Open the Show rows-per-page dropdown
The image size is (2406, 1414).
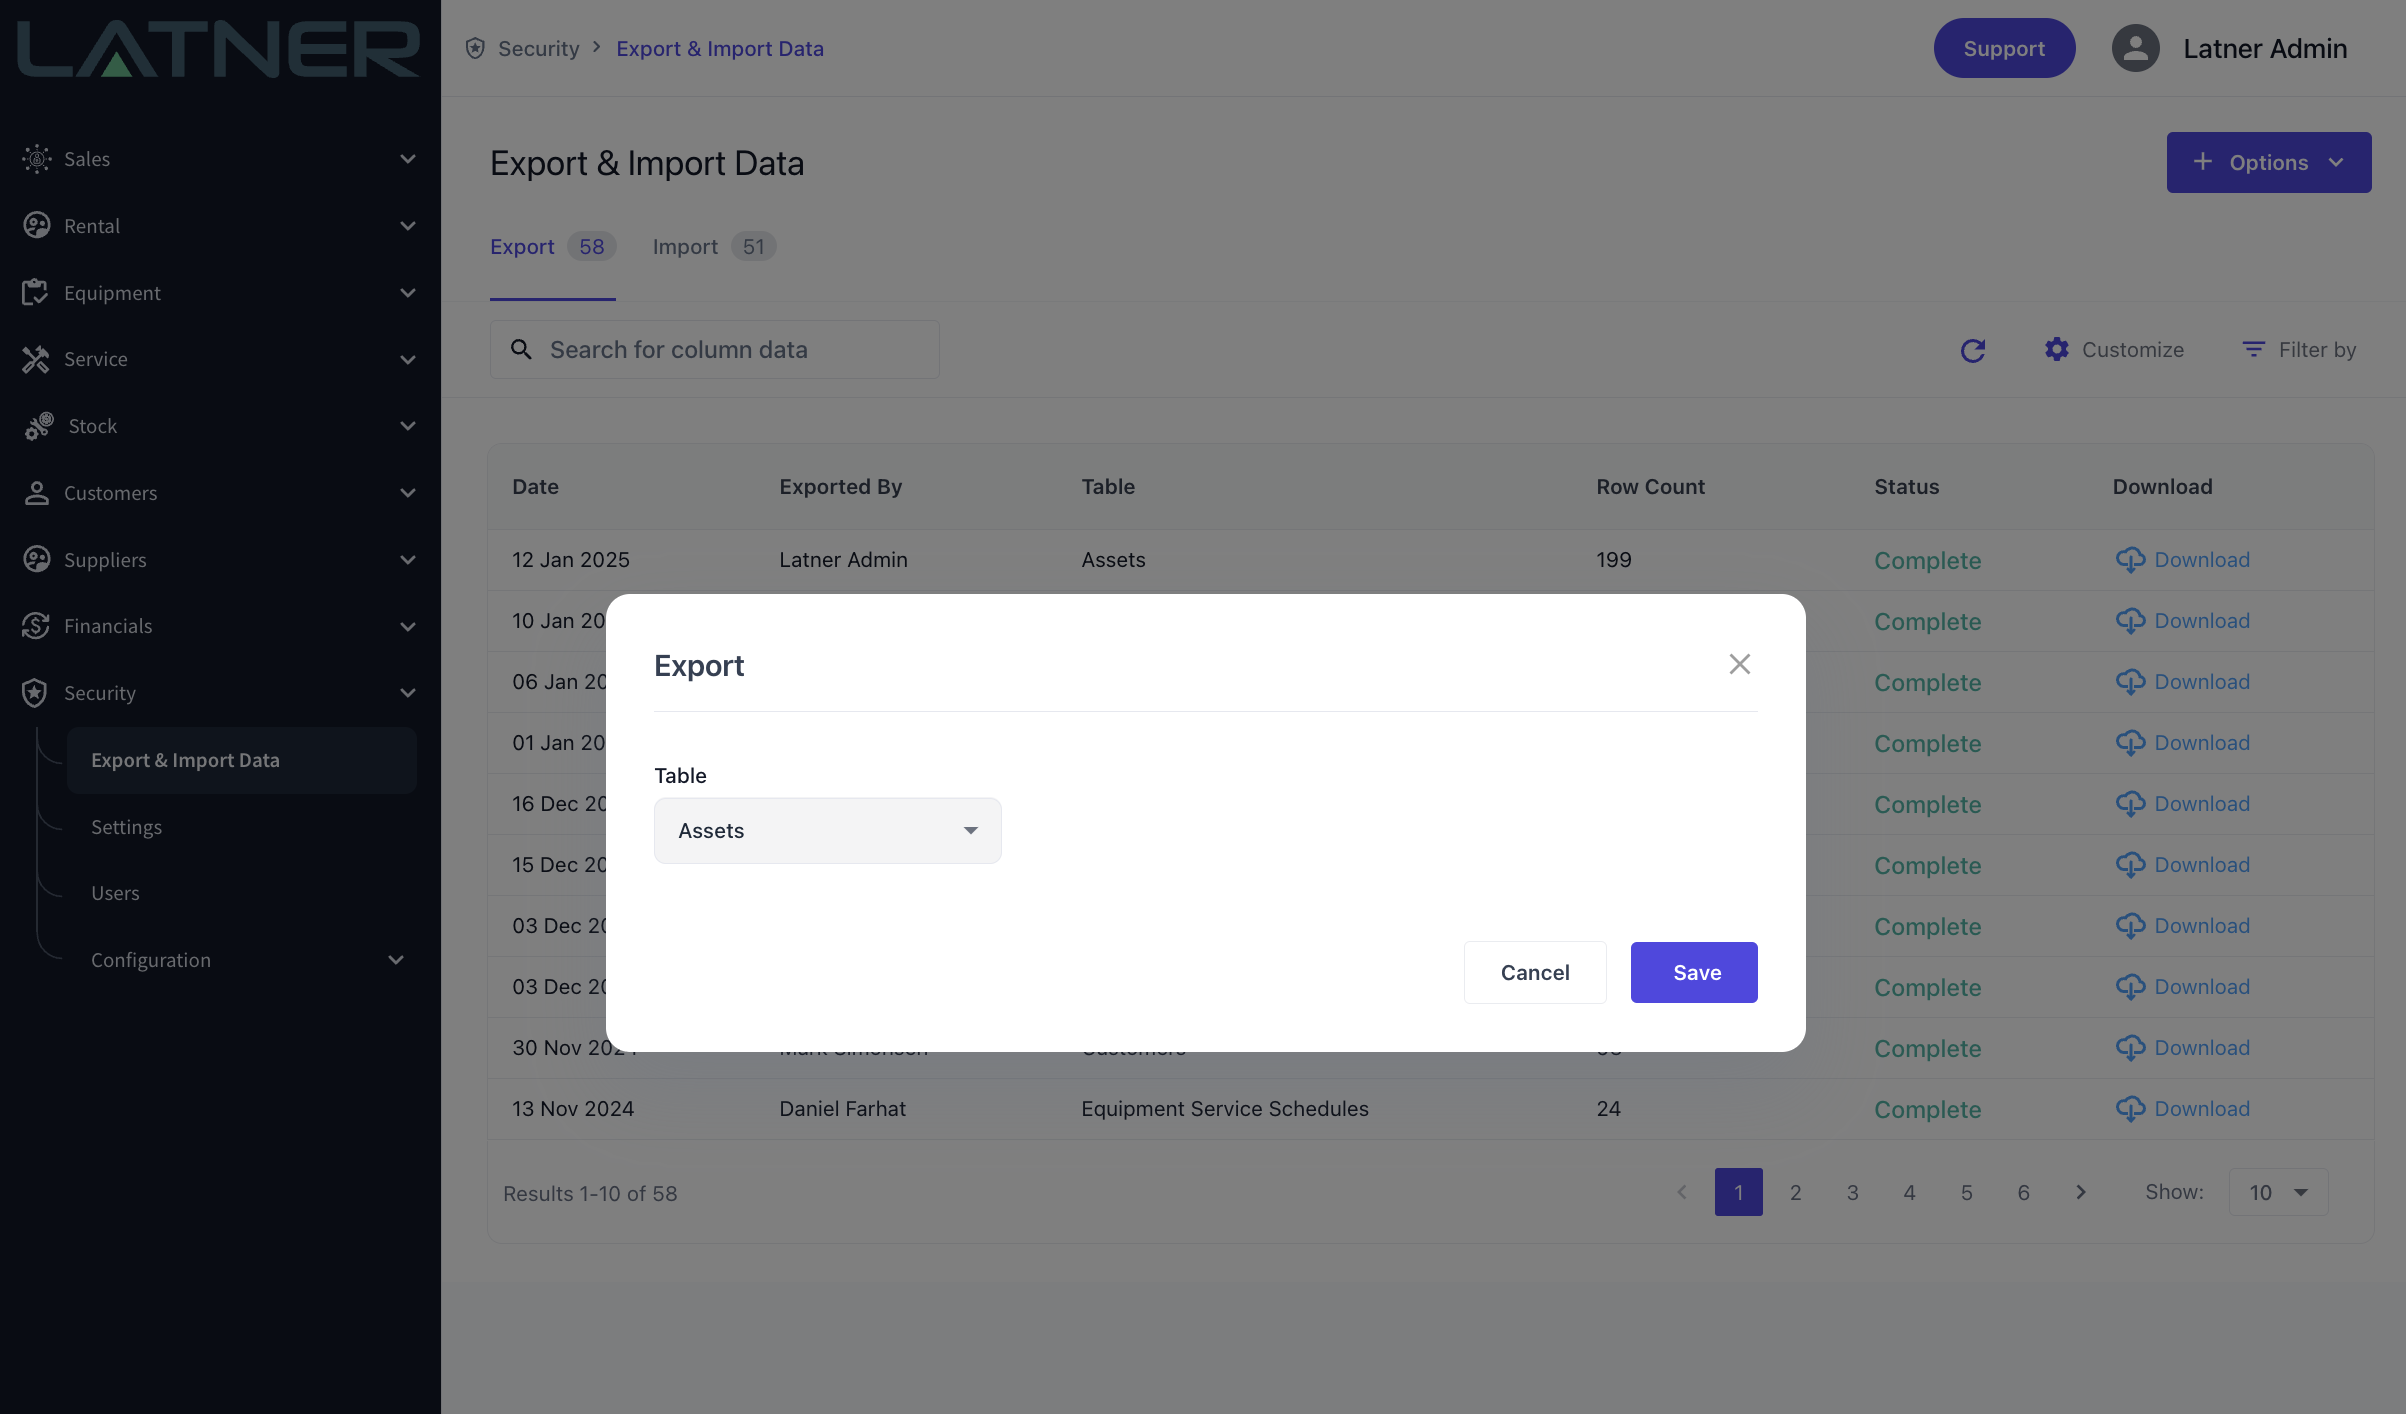2278,1192
